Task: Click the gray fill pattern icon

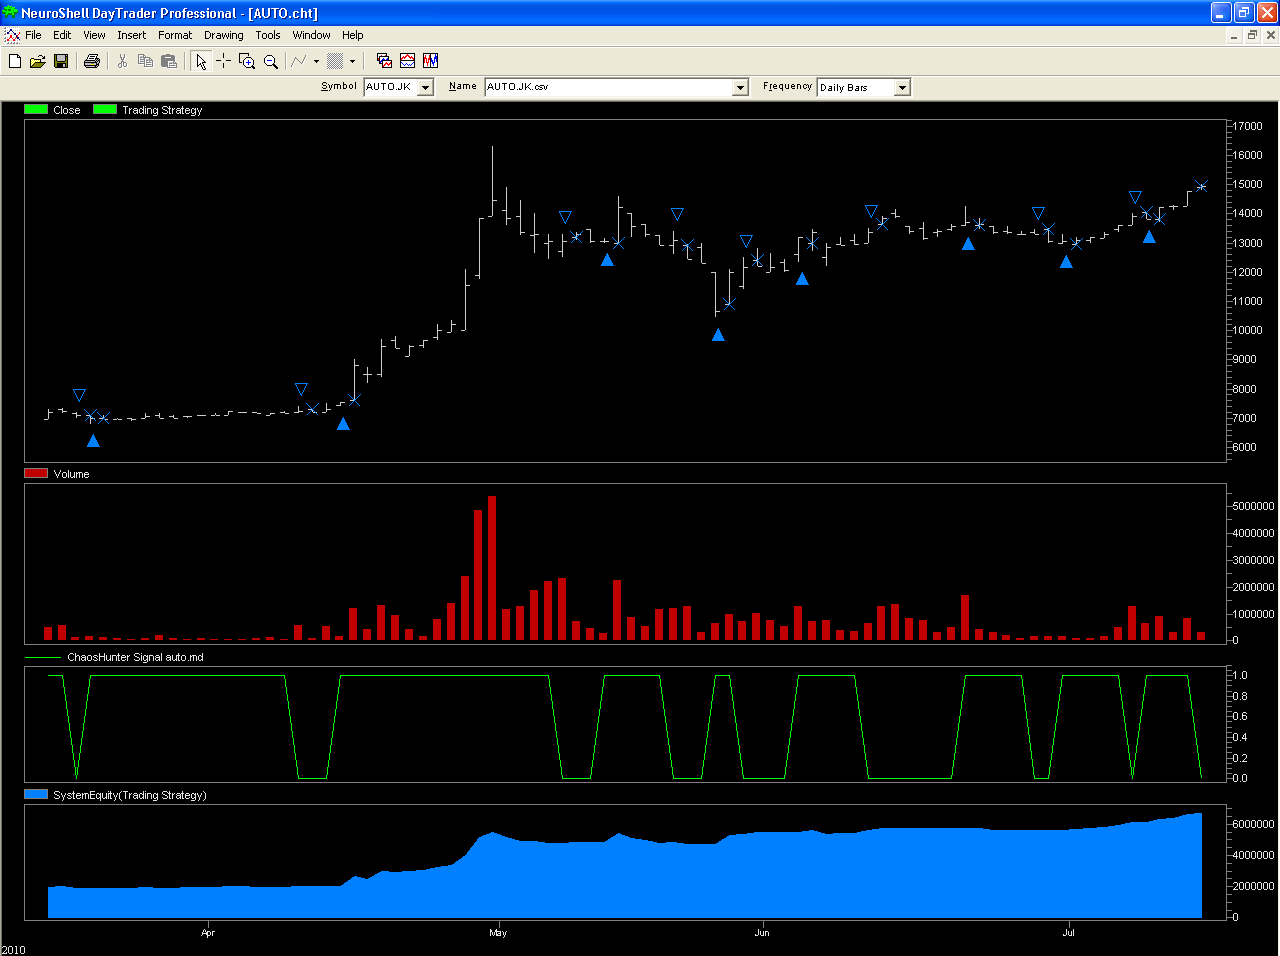Action: click(x=336, y=61)
